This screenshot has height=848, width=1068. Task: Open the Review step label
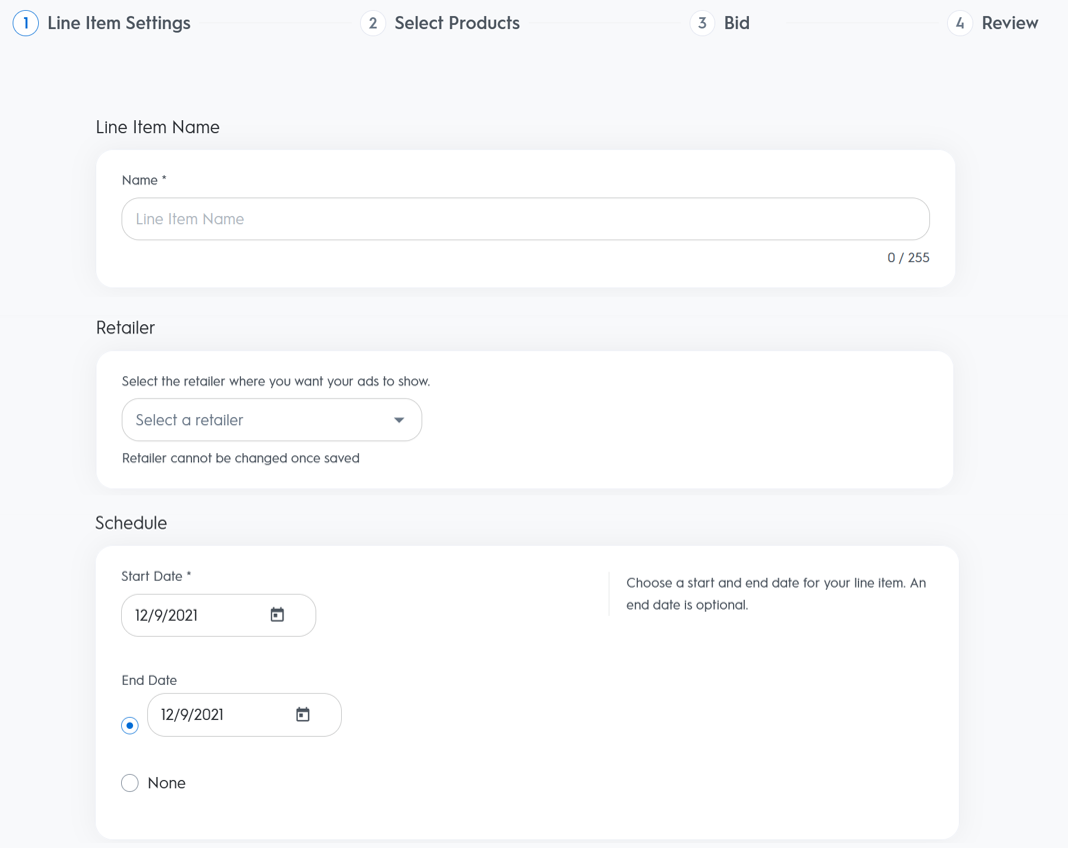pyautogui.click(x=1010, y=23)
